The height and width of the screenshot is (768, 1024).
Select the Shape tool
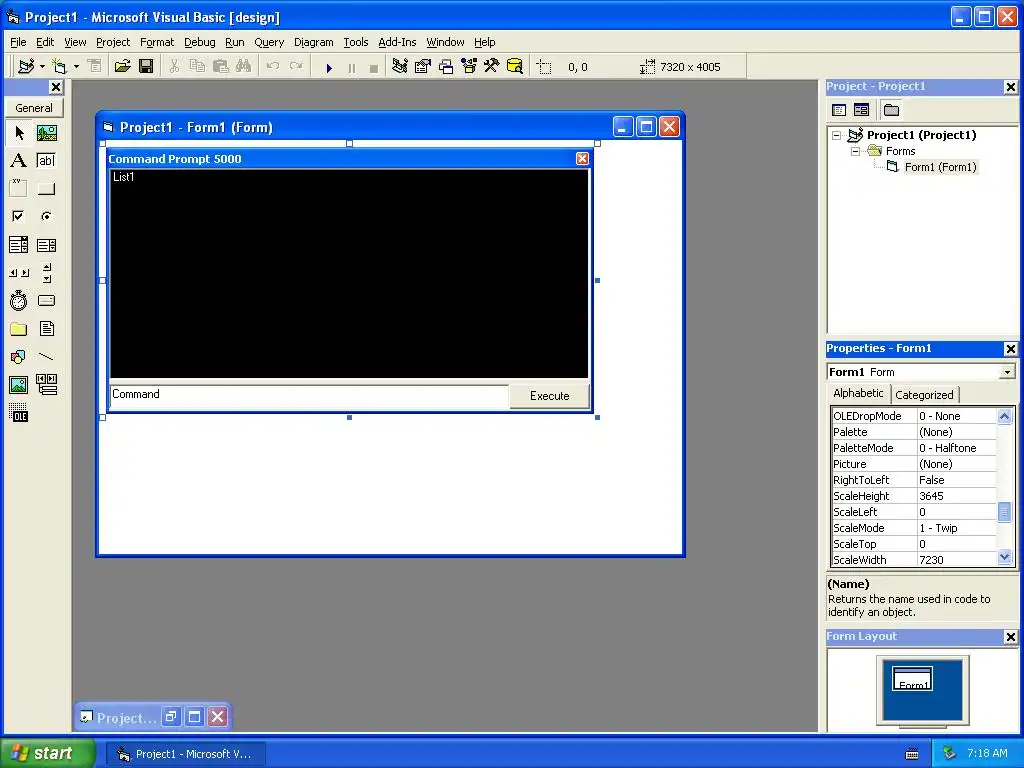(19, 357)
